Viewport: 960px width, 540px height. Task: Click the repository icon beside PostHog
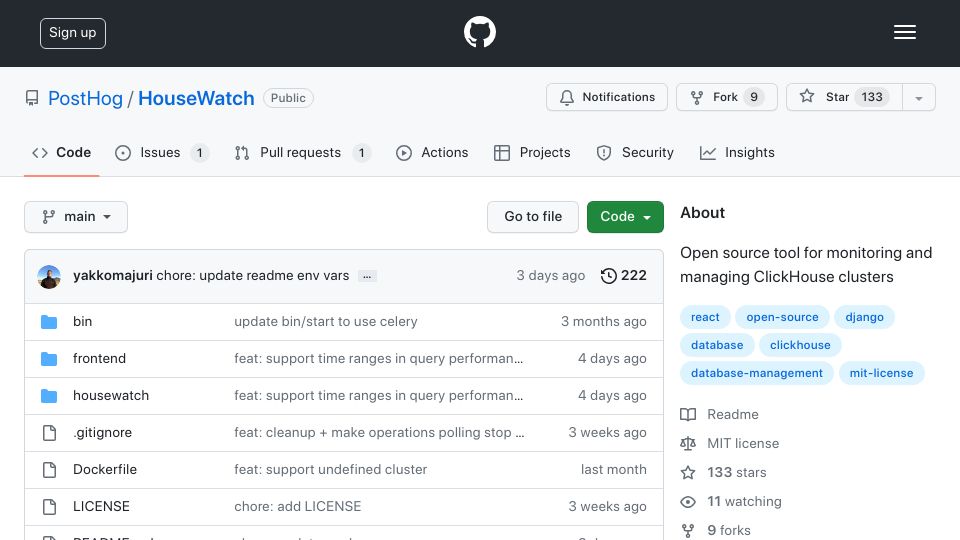pos(32,98)
